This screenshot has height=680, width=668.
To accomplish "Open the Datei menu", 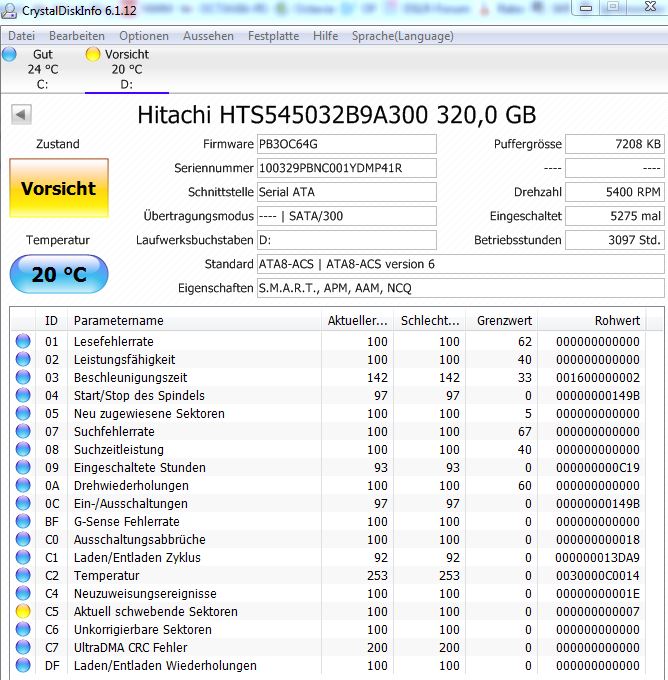I will click(21, 36).
